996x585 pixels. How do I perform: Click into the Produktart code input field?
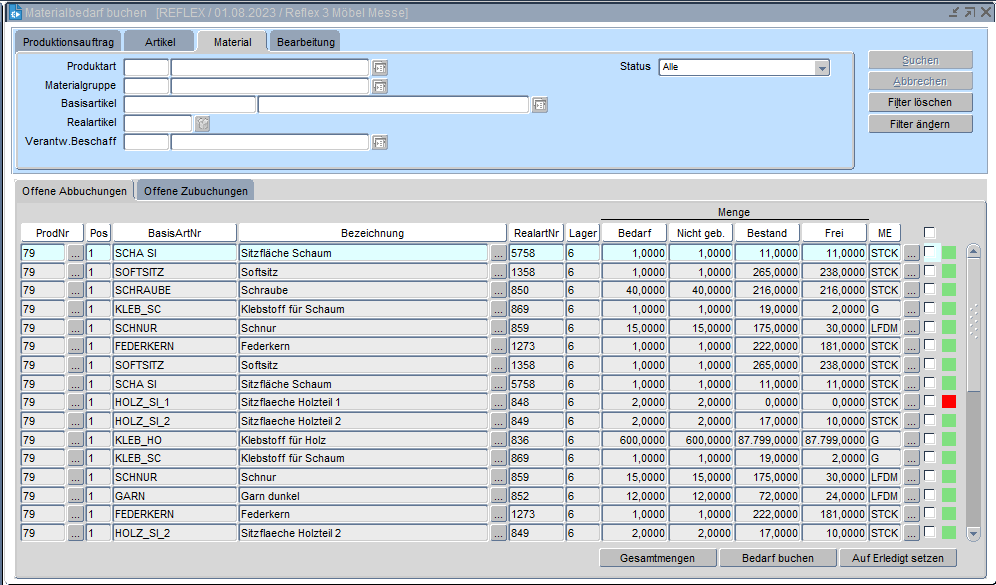point(146,68)
